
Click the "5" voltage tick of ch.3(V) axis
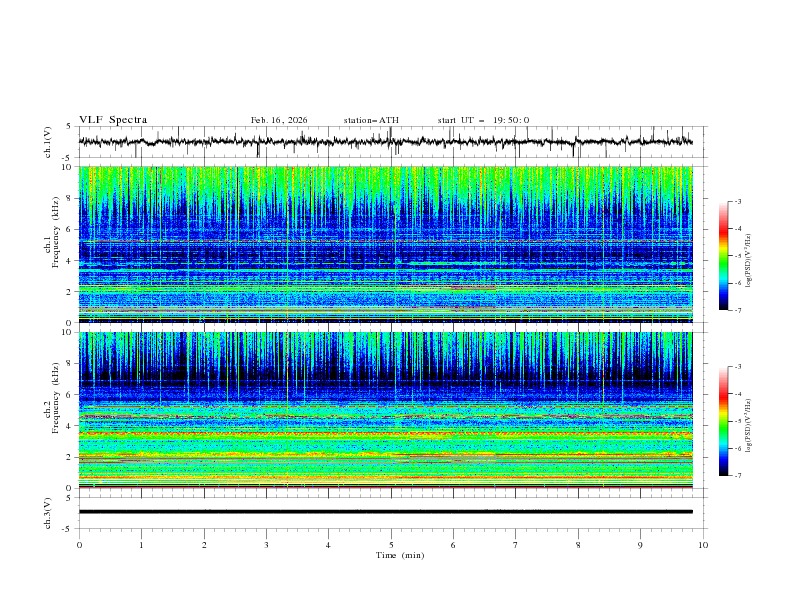[x=69, y=497]
